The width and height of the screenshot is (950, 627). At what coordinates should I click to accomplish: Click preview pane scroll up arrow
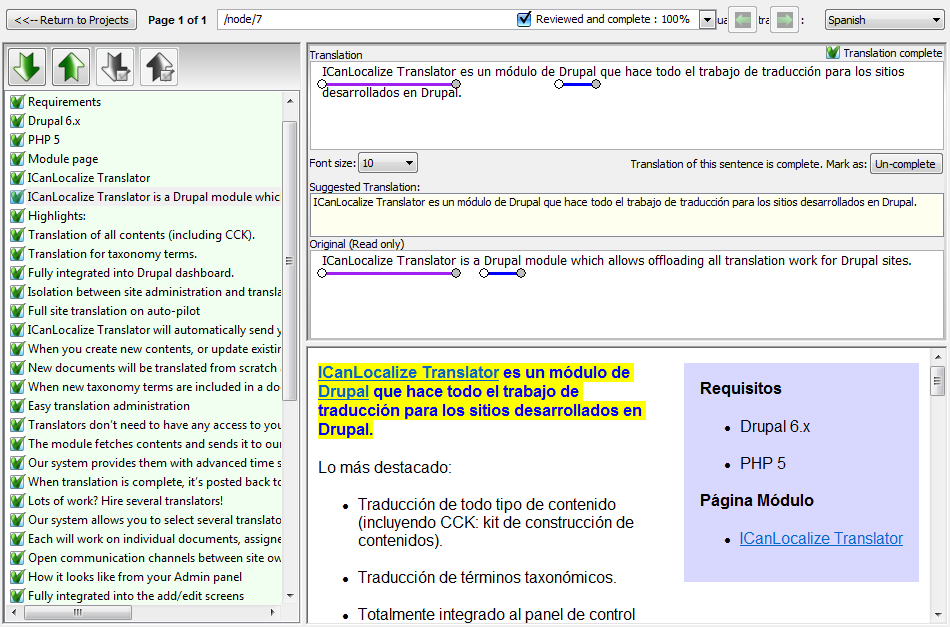point(938,357)
